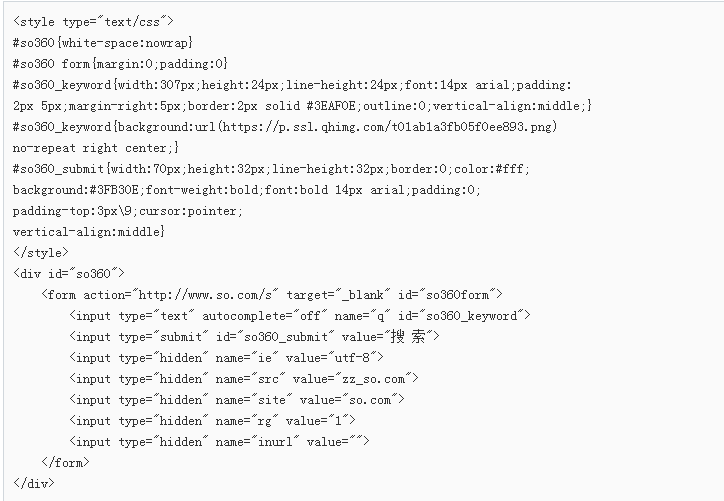
Task: Click the hidden input name="ie" line
Action: 226,358
